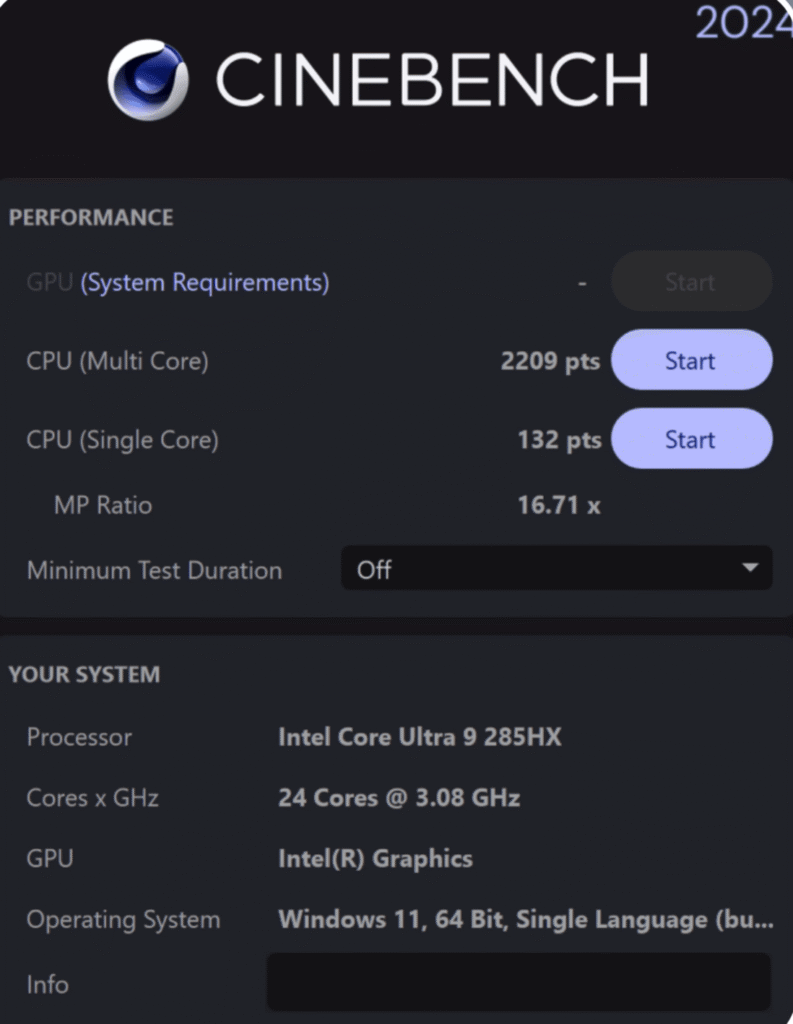Click the 24 Cores @ 3.08 GHz value
The height and width of the screenshot is (1024, 793).
click(x=399, y=798)
